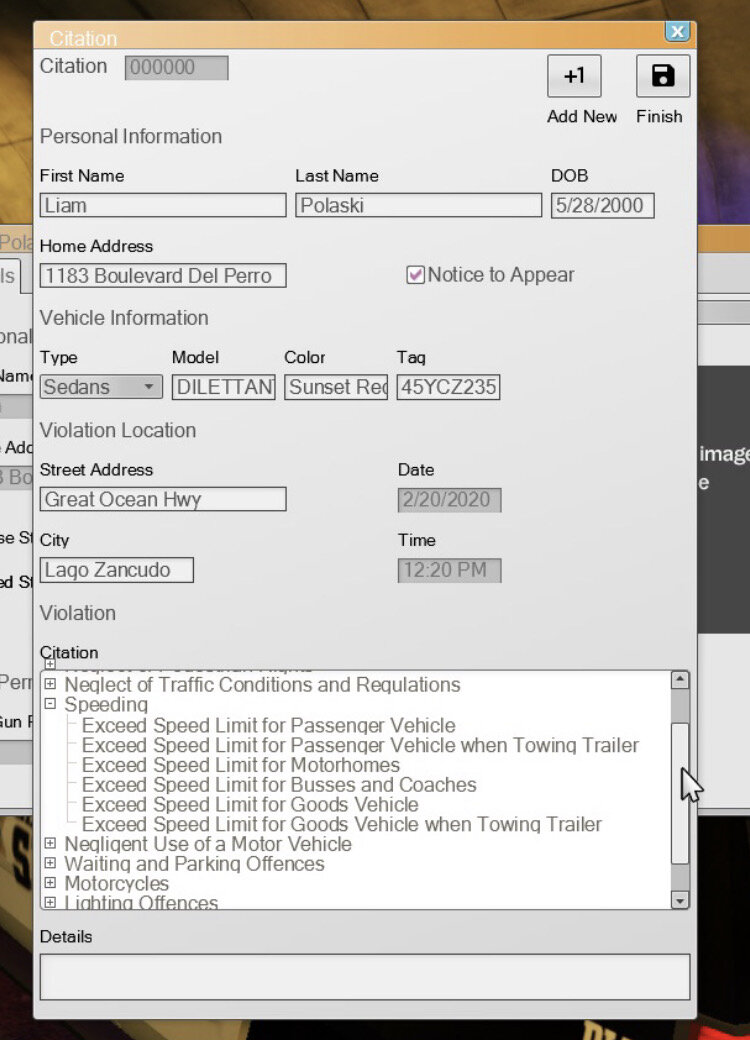Focus the First Name field
The width and height of the screenshot is (750, 1040).
(163, 206)
